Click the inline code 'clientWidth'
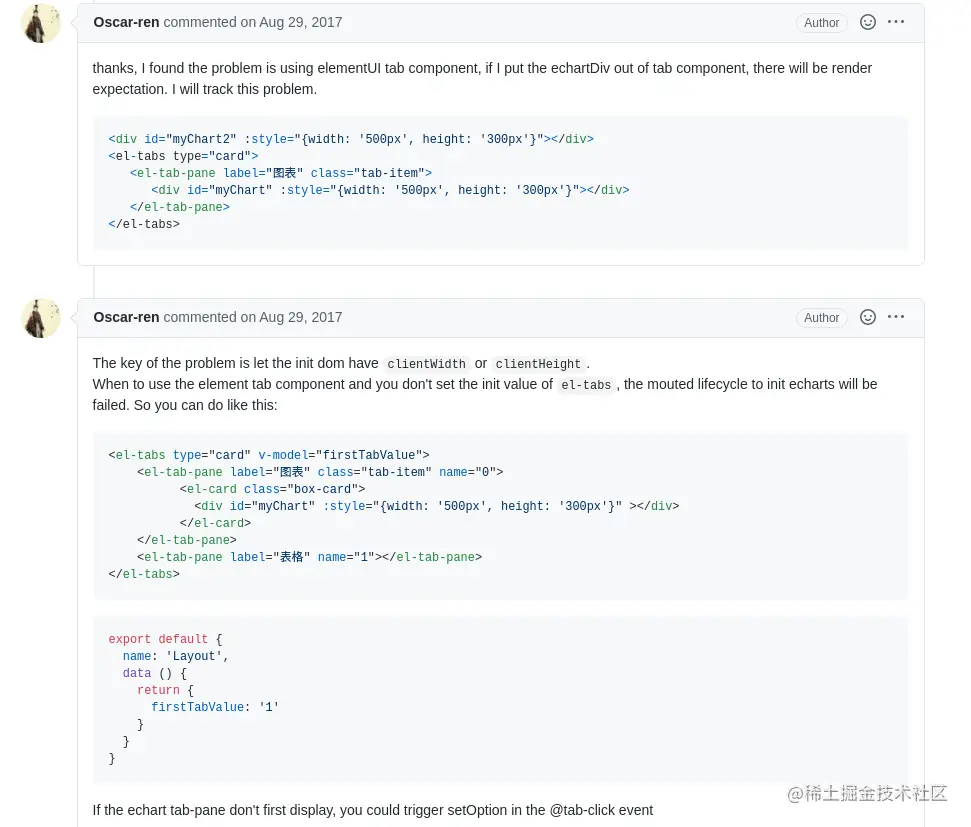Screen dimensions: 971x827 [426, 364]
